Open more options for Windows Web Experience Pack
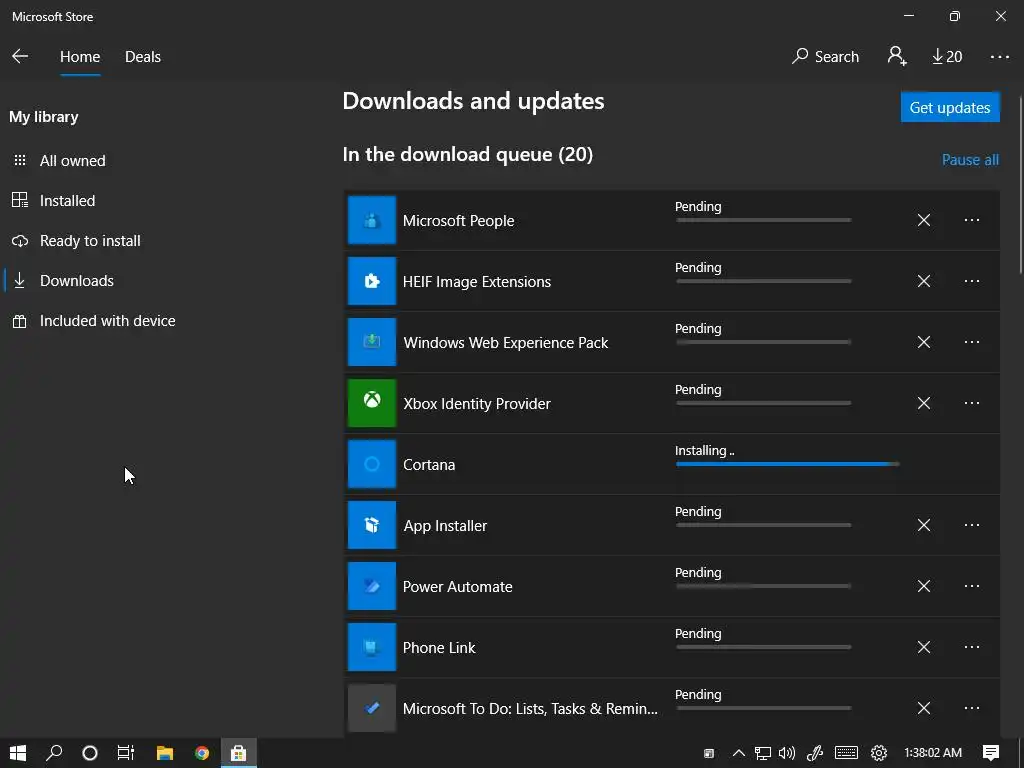The height and width of the screenshot is (768, 1024). tap(972, 342)
